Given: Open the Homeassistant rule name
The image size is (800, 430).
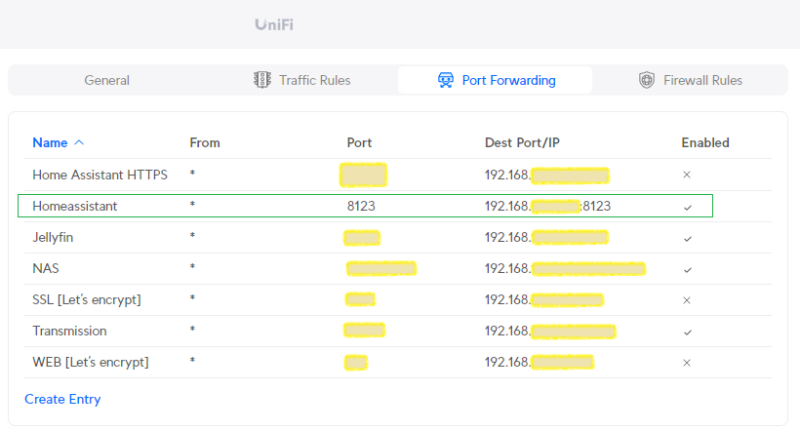Looking at the screenshot, I should click(x=75, y=206).
